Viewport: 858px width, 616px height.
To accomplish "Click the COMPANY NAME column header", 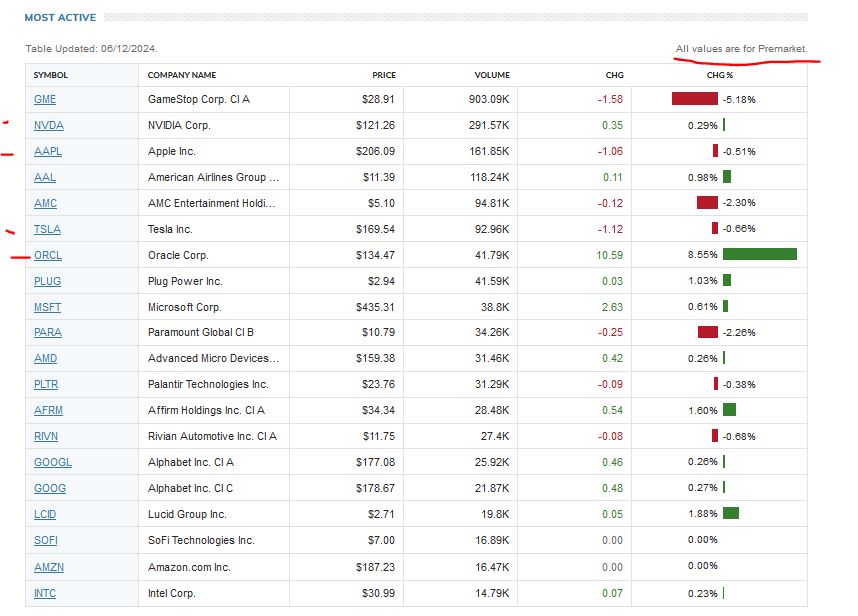I will tap(181, 75).
